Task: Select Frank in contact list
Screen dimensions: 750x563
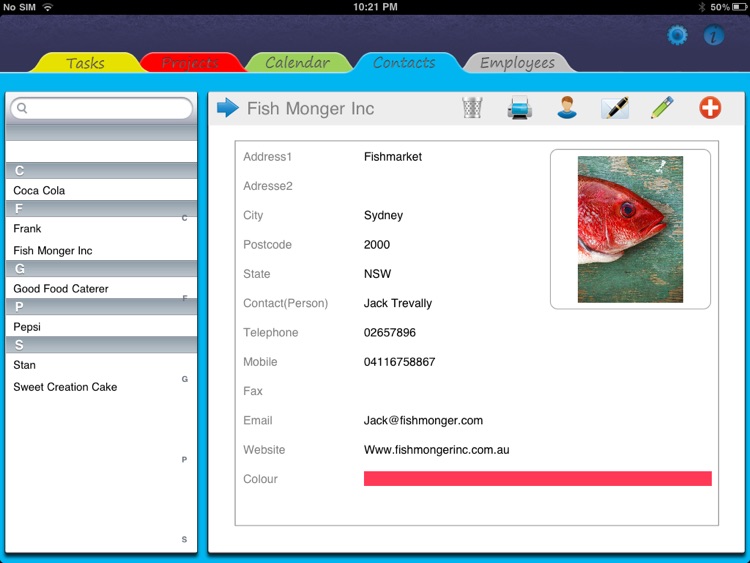Action: coord(101,229)
